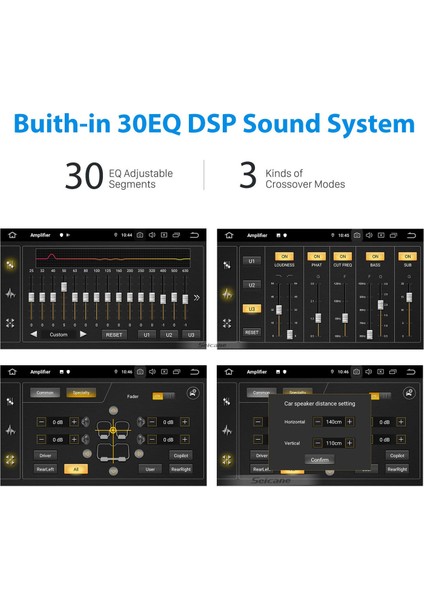This screenshot has width=424, height=600.
Task: Select RearLeft position in the Fader screen
Action: pyautogui.click(x=46, y=469)
